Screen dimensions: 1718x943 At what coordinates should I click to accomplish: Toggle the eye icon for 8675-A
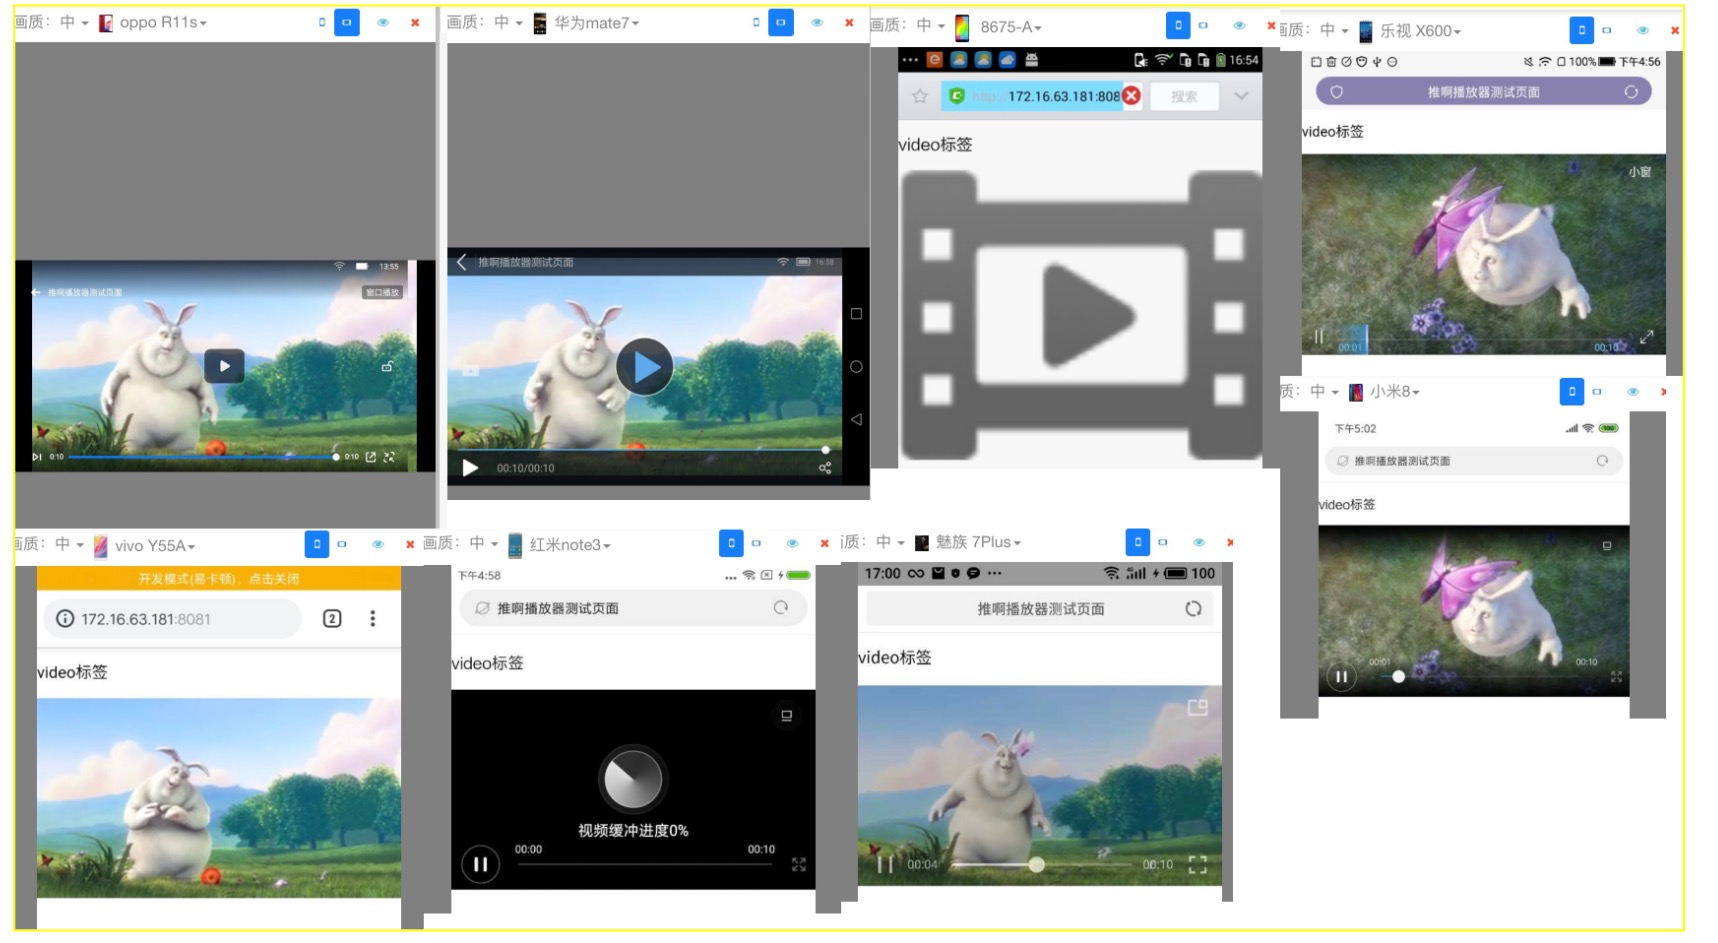click(x=1239, y=25)
